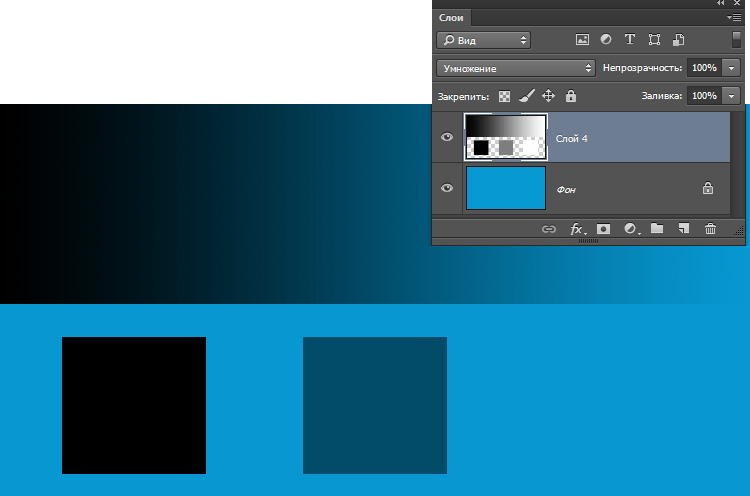Create a new group folder
Screen dimensions: 750x496
(x=657, y=229)
